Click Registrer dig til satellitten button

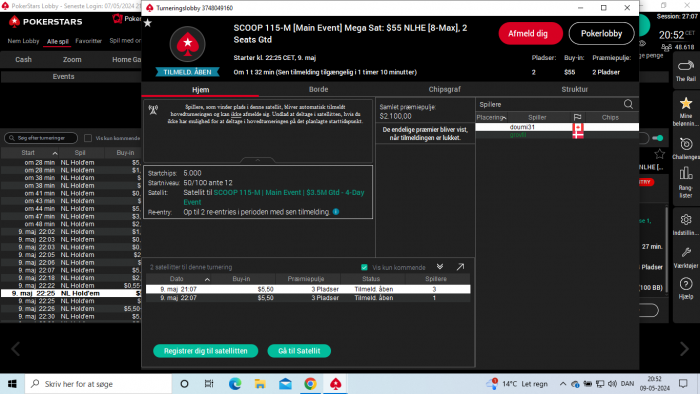point(205,351)
